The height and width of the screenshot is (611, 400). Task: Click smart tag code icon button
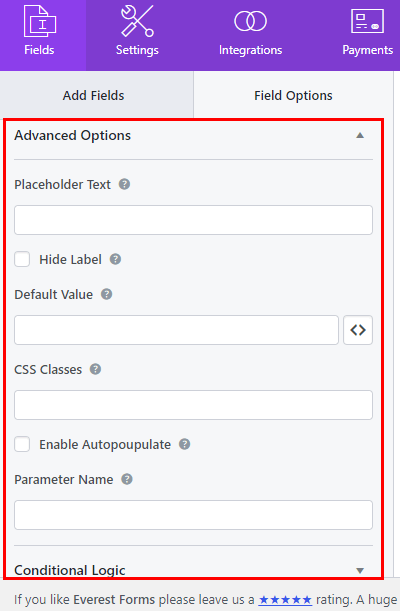pyautogui.click(x=358, y=330)
